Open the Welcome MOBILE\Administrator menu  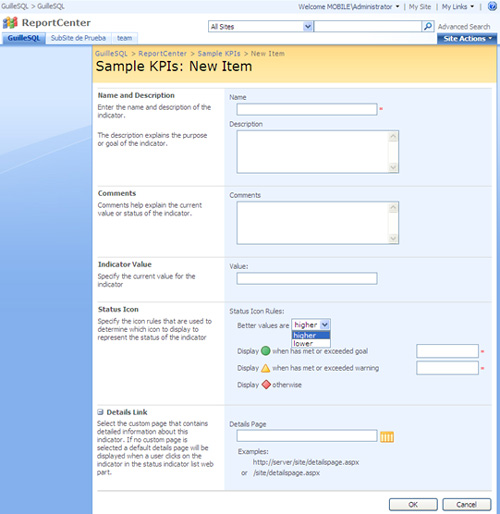349,7
